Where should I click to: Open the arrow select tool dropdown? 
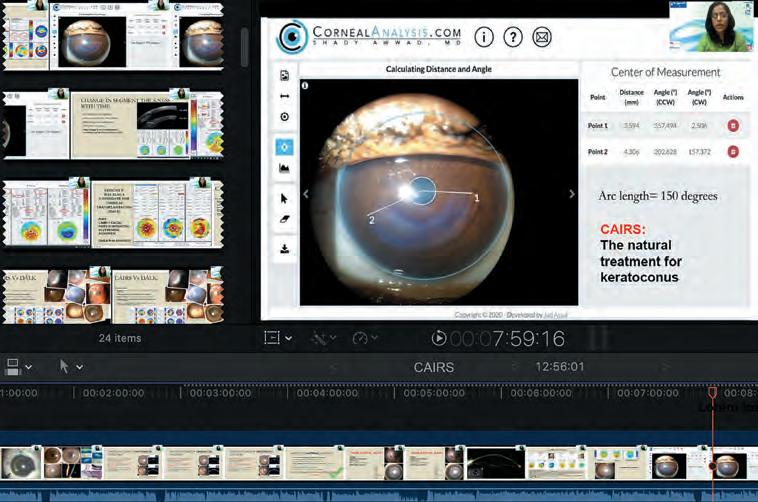[x=71, y=367]
